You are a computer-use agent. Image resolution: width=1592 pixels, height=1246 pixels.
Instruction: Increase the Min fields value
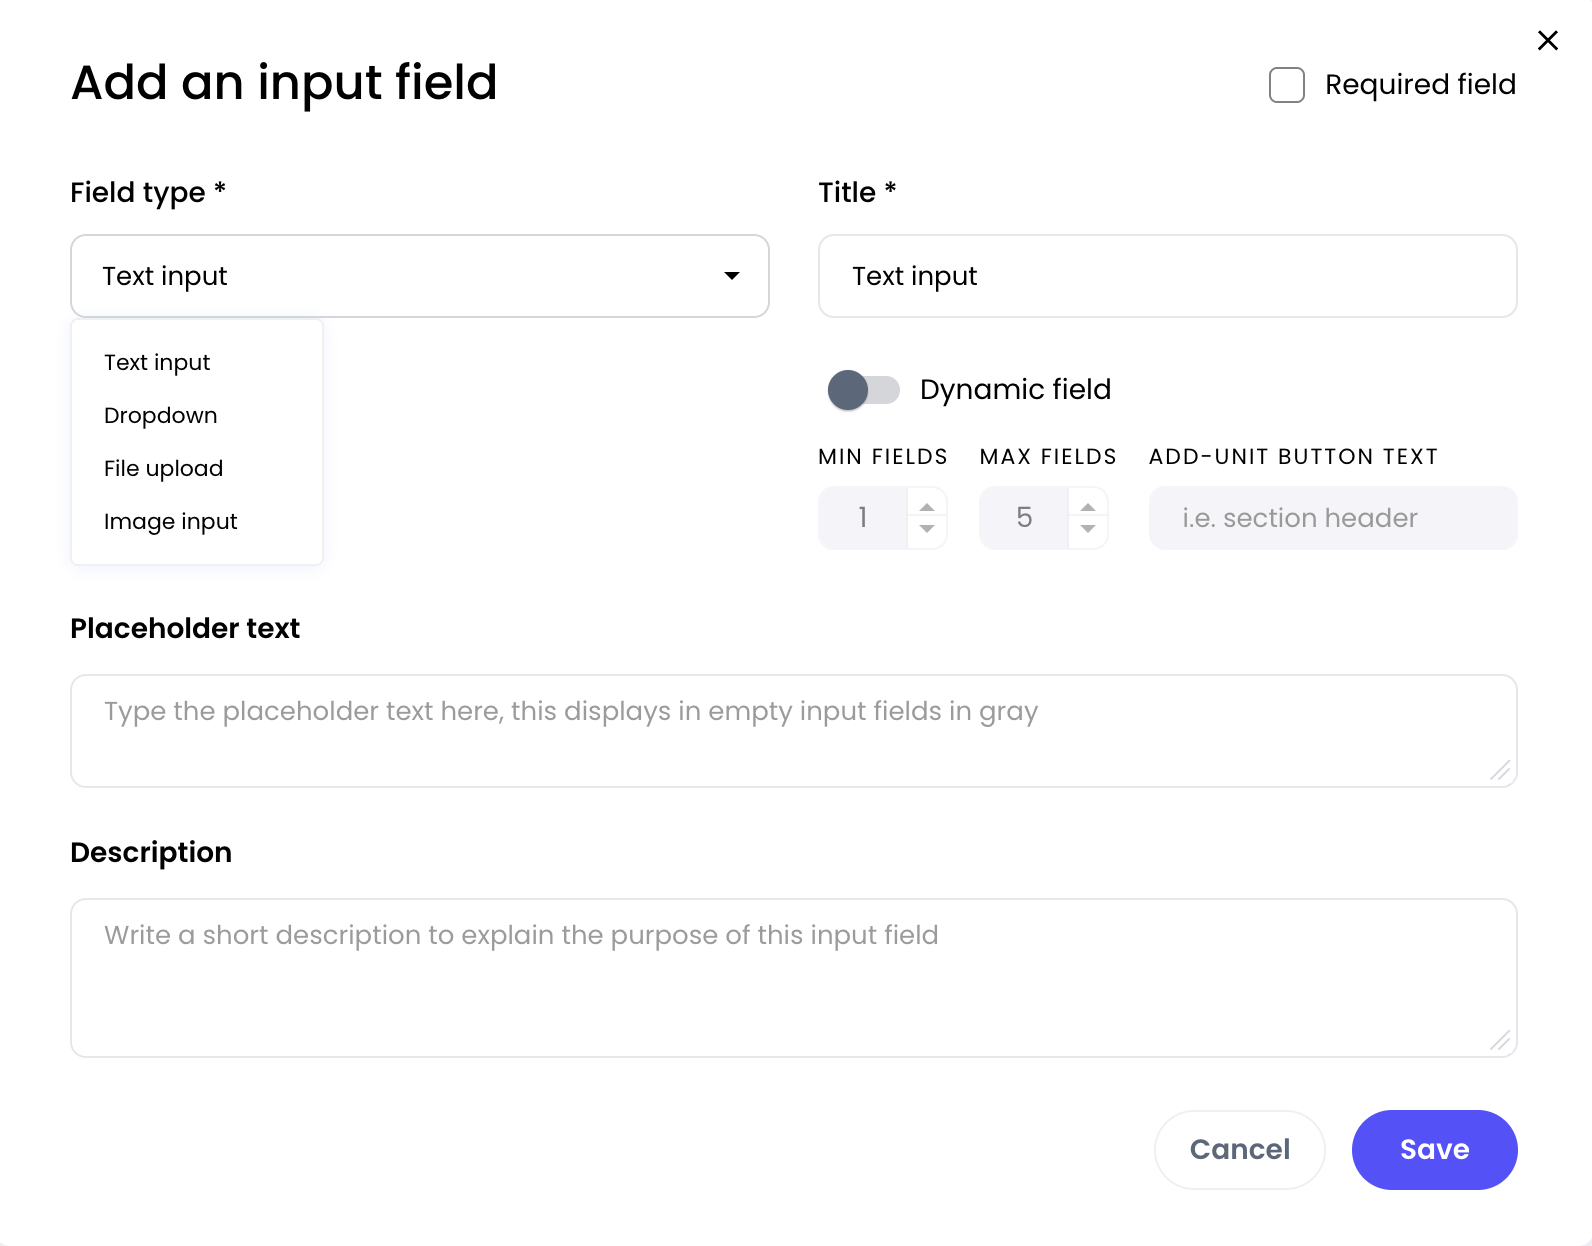coord(927,506)
